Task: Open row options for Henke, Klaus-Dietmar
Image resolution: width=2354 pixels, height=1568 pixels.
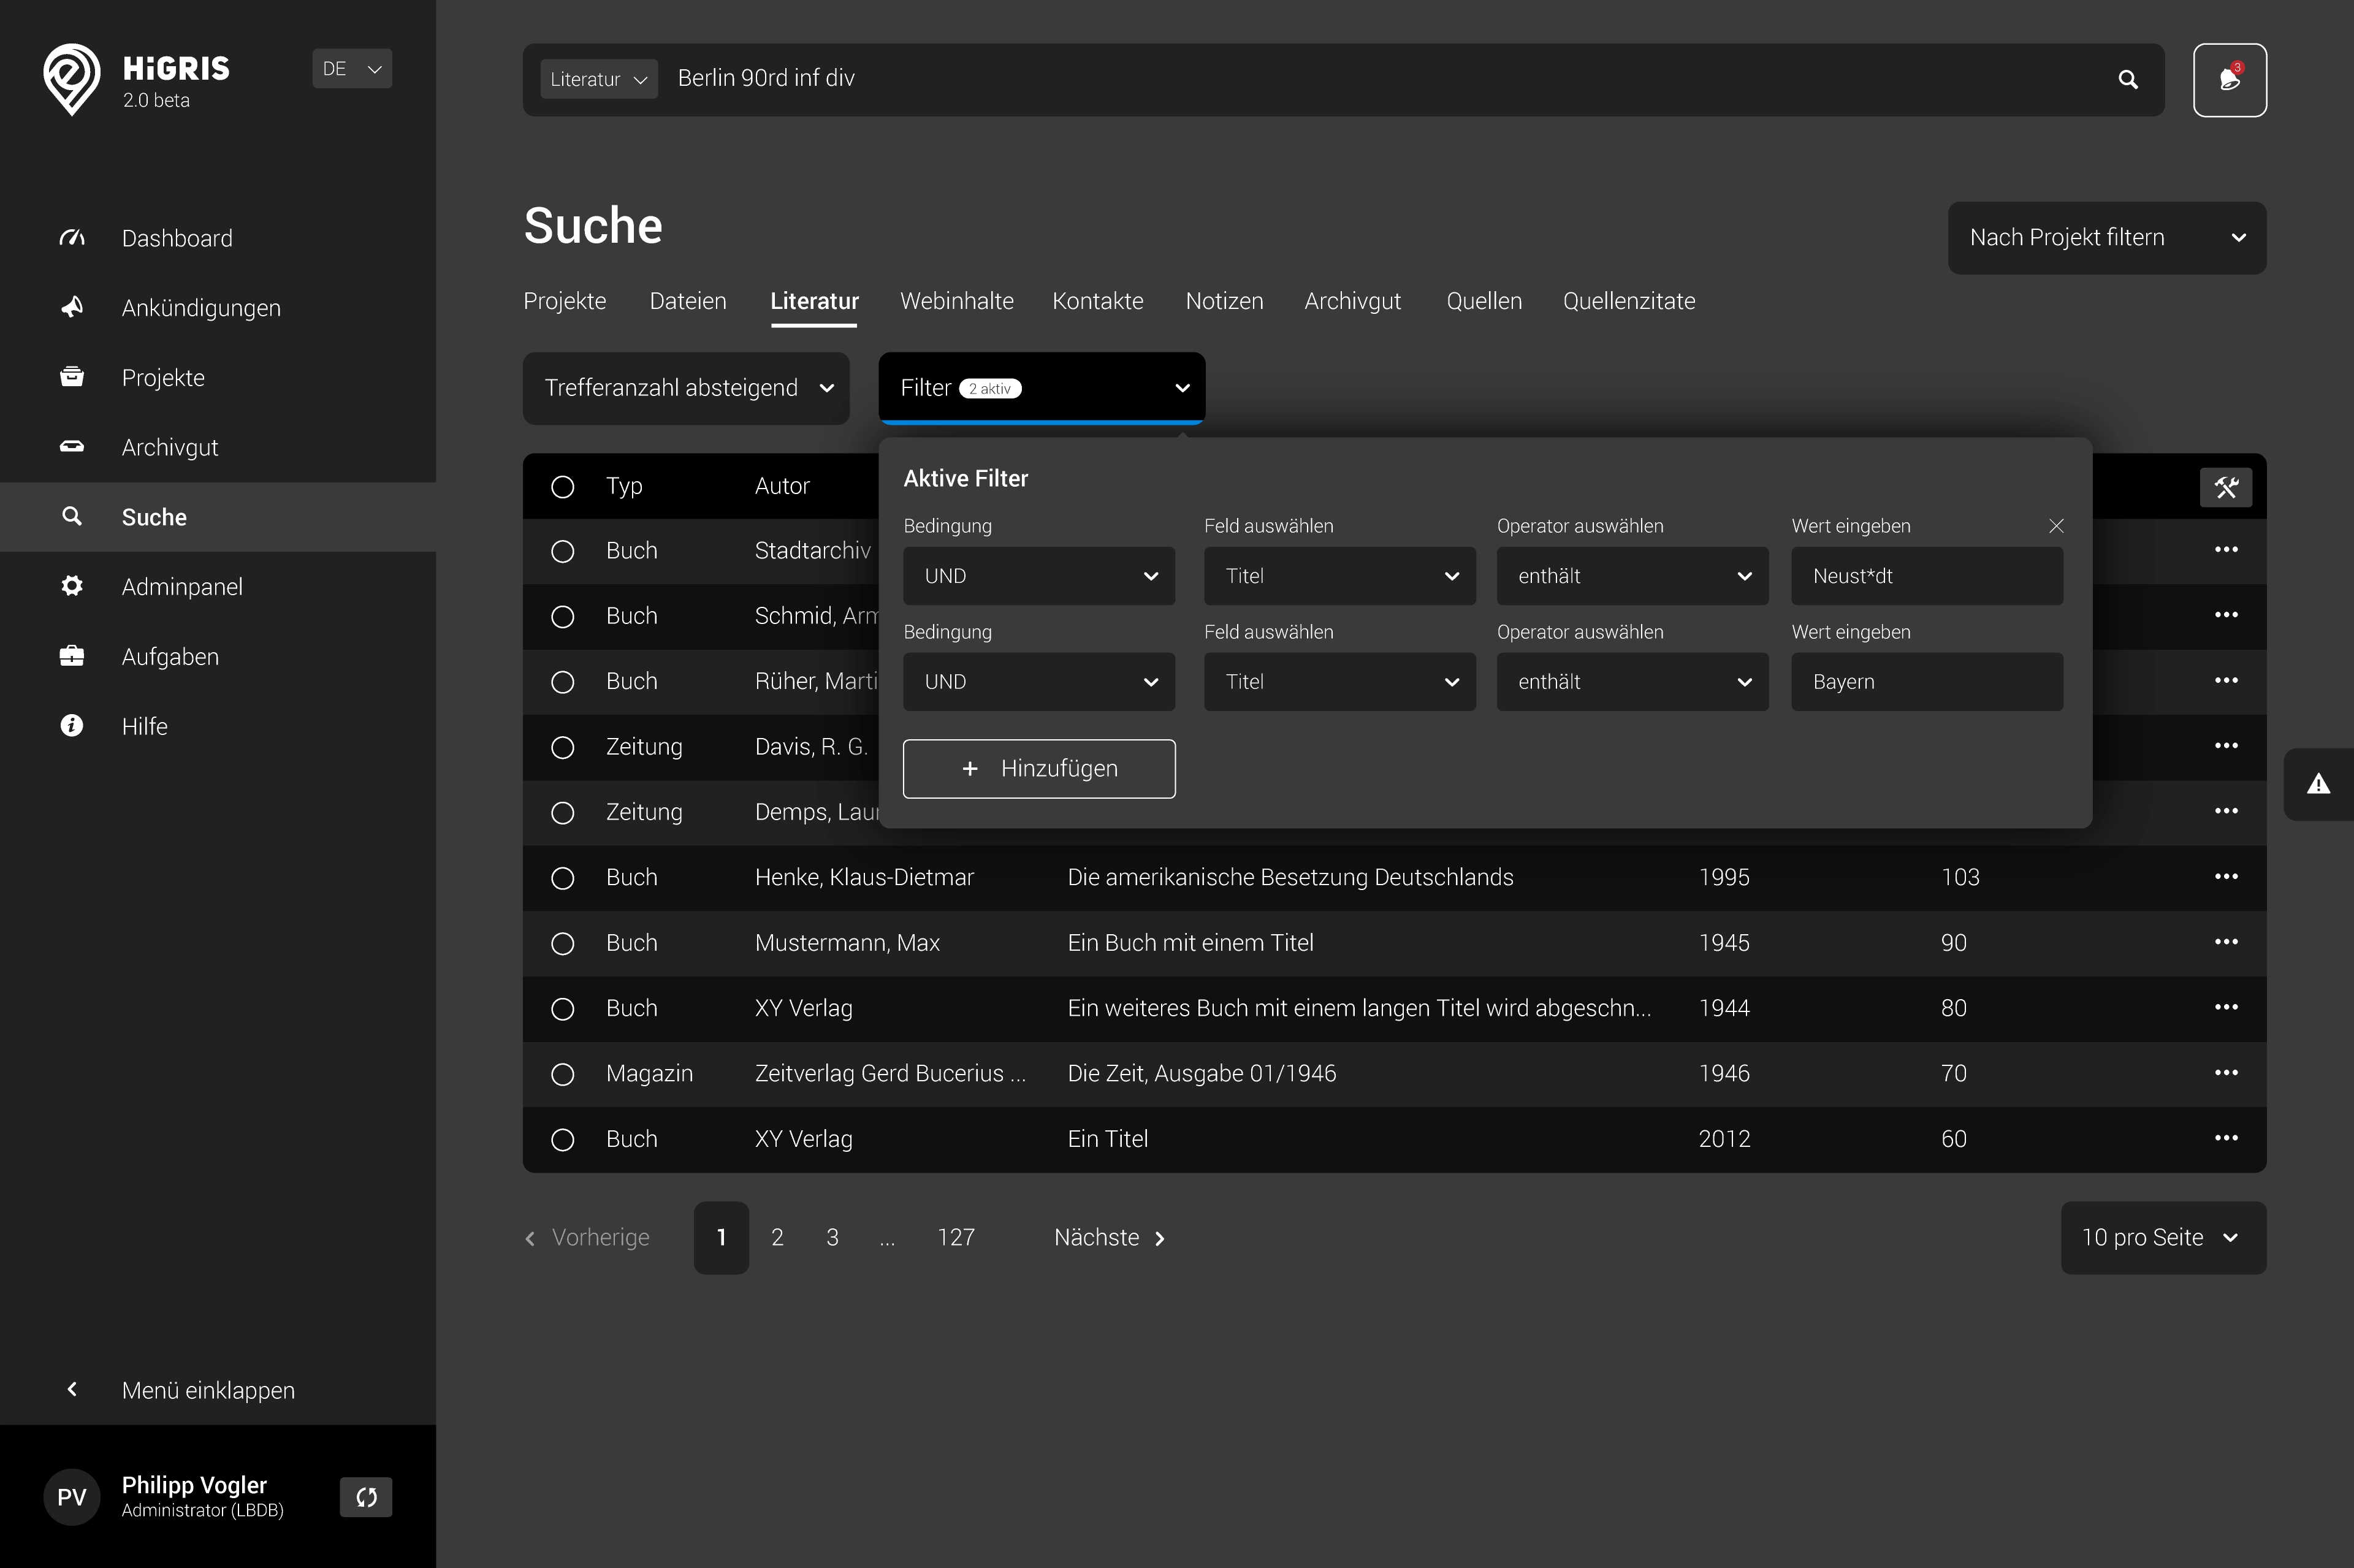Action: 2225,877
